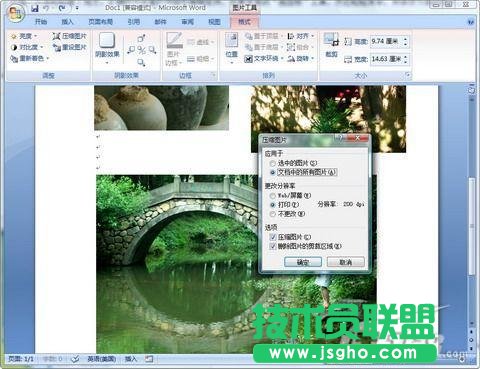Open the 旋转 rotate menu
Viewport: 480px width, 369px height.
(301, 59)
